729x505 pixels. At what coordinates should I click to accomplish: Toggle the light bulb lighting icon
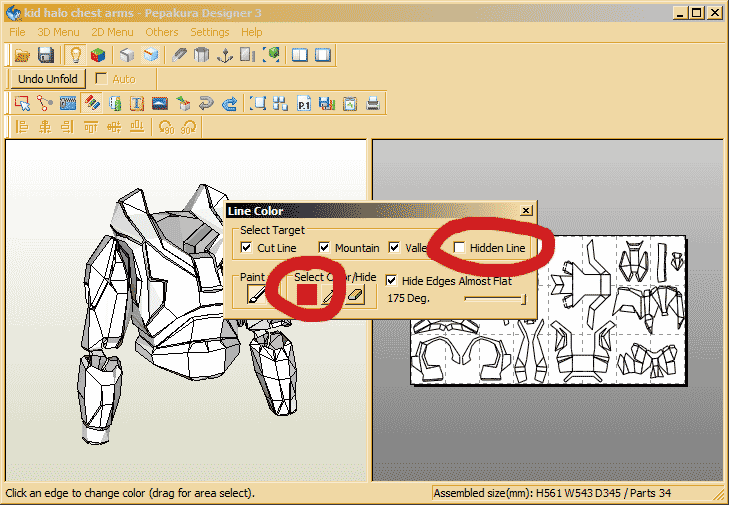75,55
